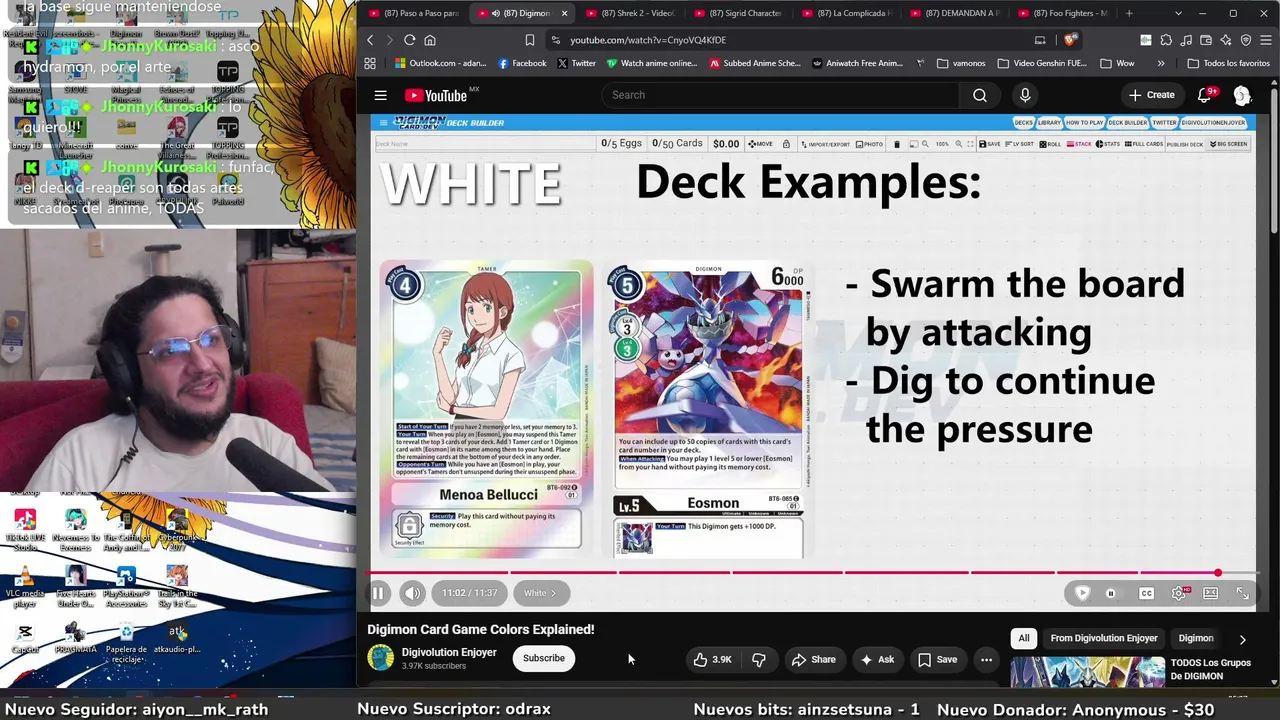Open YouTube notifications bell
The width and height of the screenshot is (1280, 720).
click(x=1205, y=95)
